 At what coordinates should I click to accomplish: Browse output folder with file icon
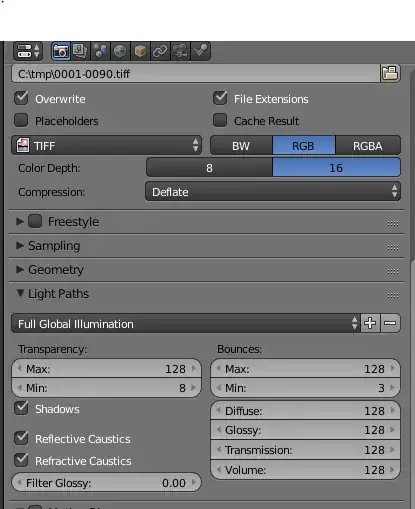point(390,73)
